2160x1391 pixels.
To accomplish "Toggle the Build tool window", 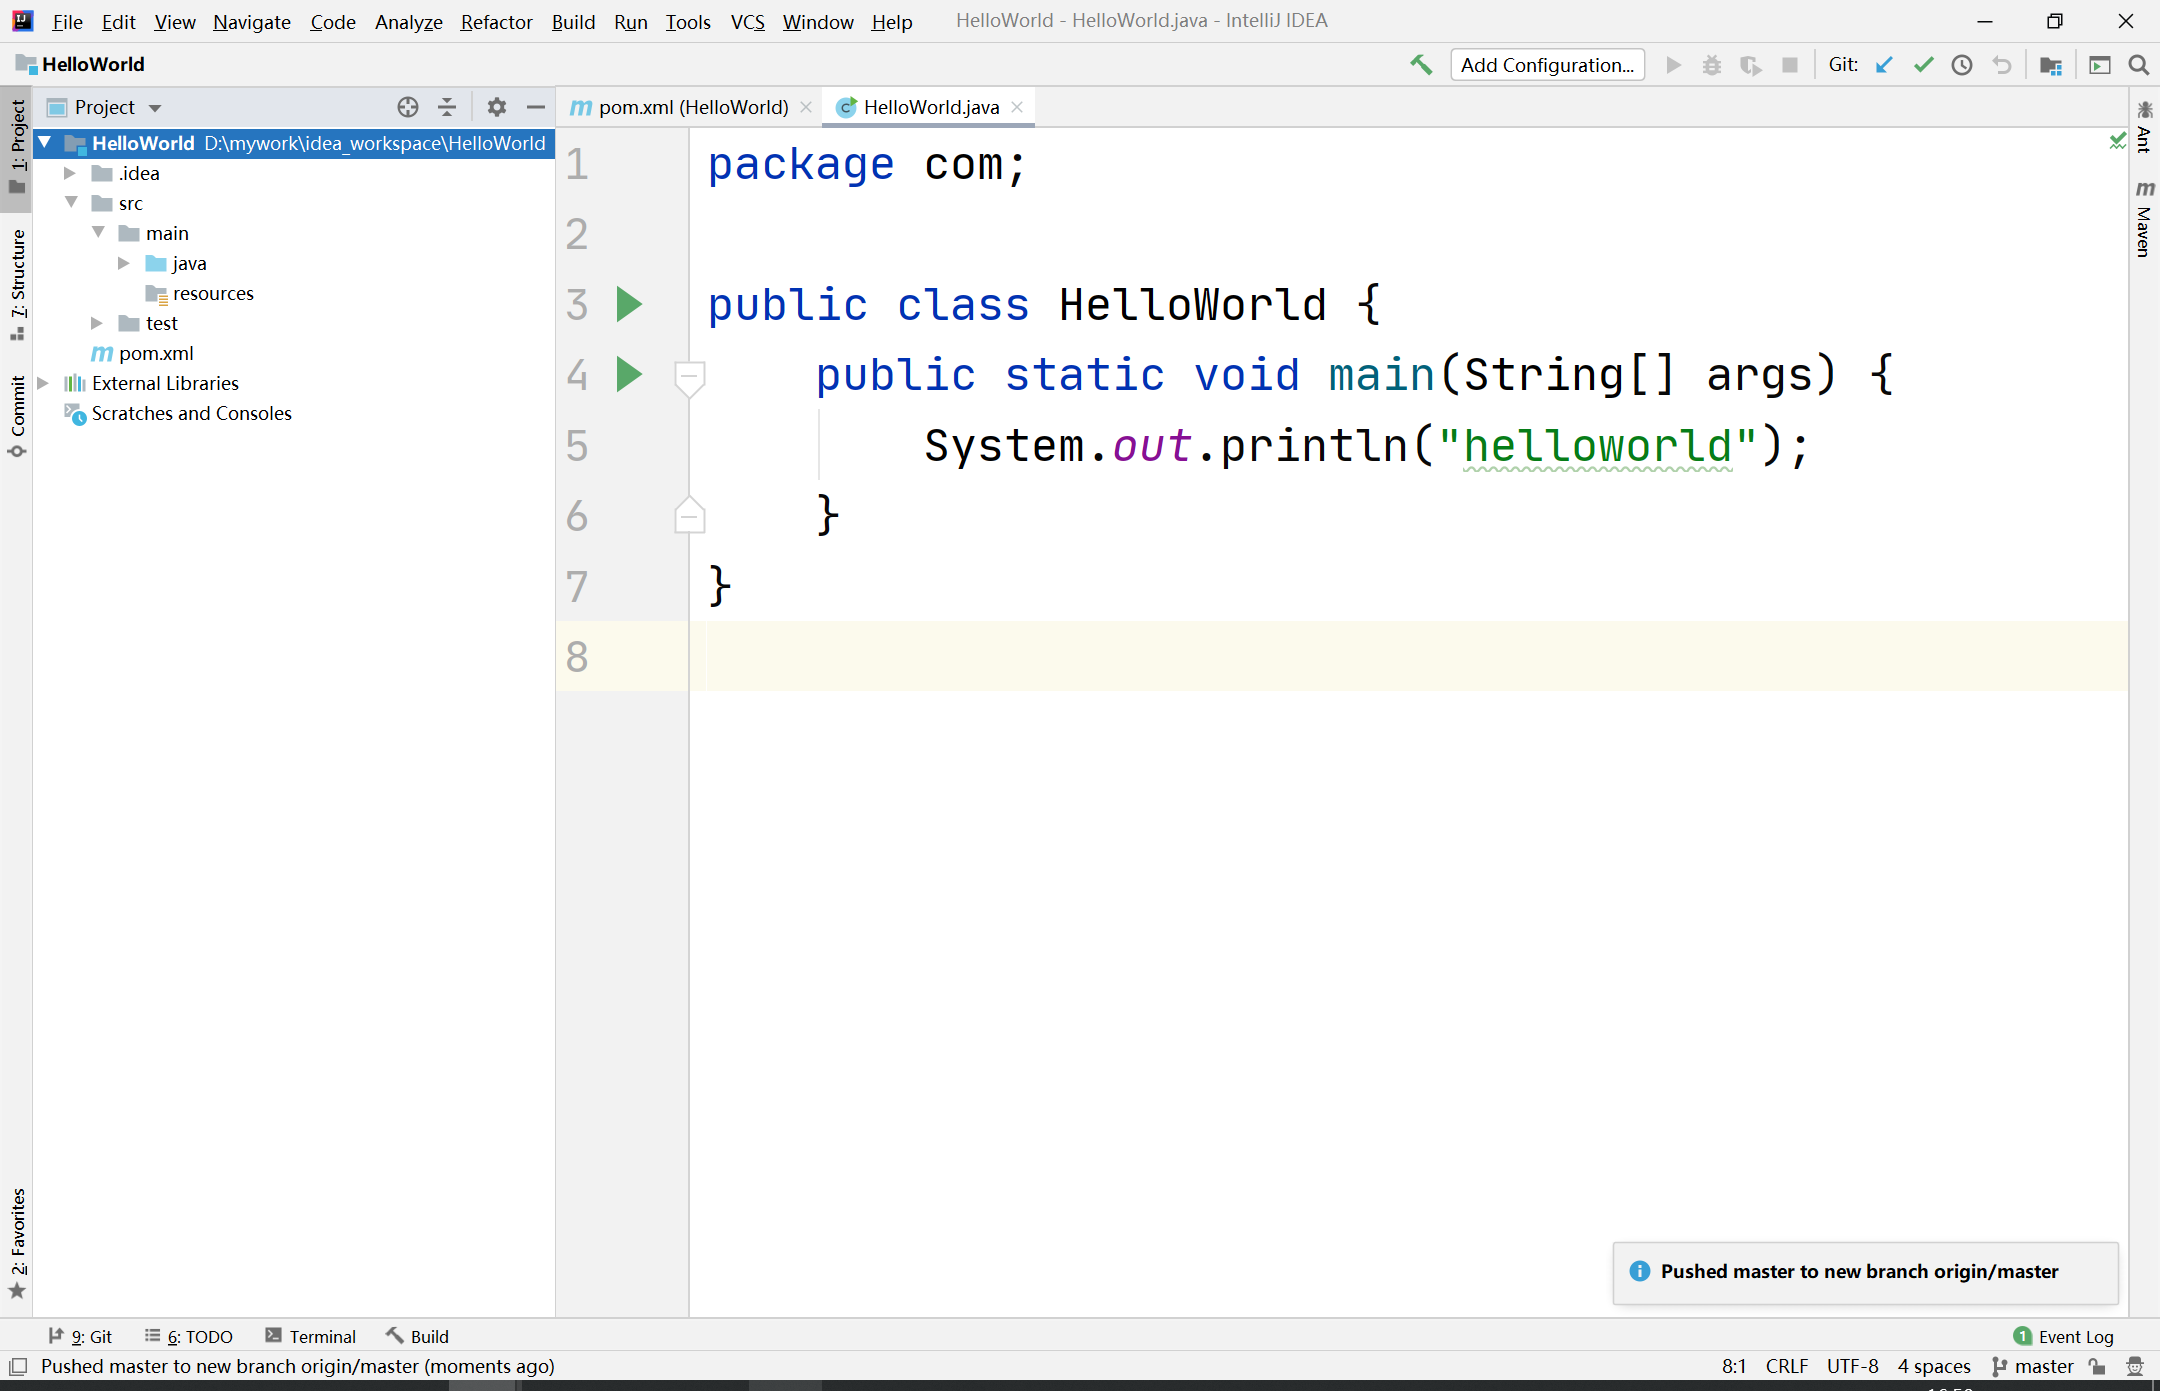I will pyautogui.click(x=417, y=1336).
